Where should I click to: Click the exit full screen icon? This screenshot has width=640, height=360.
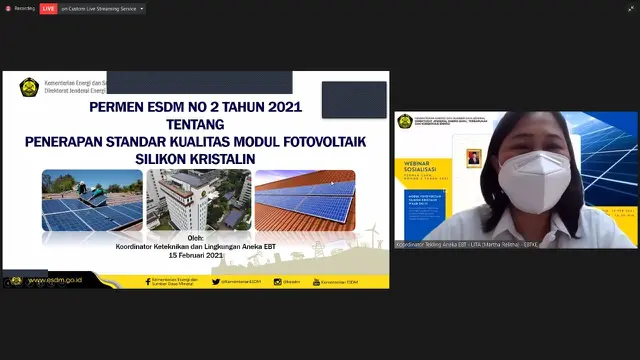631,8
